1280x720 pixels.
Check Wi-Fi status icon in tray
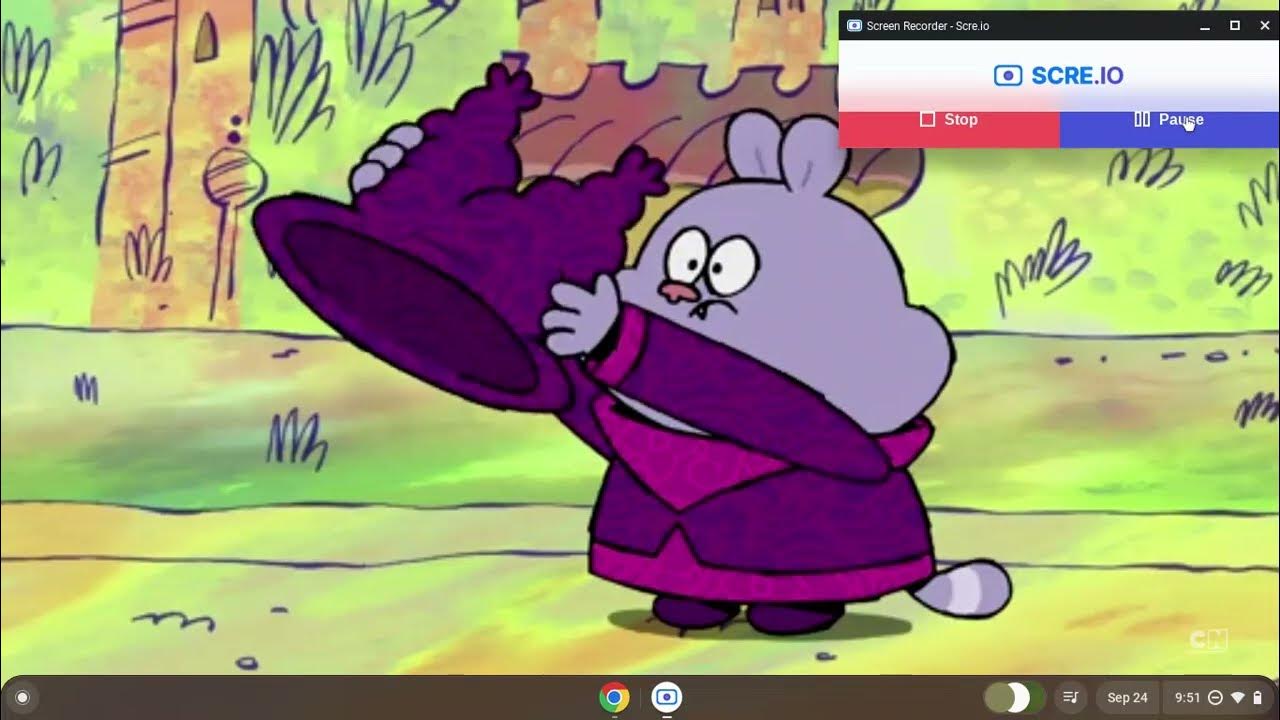(x=1238, y=697)
